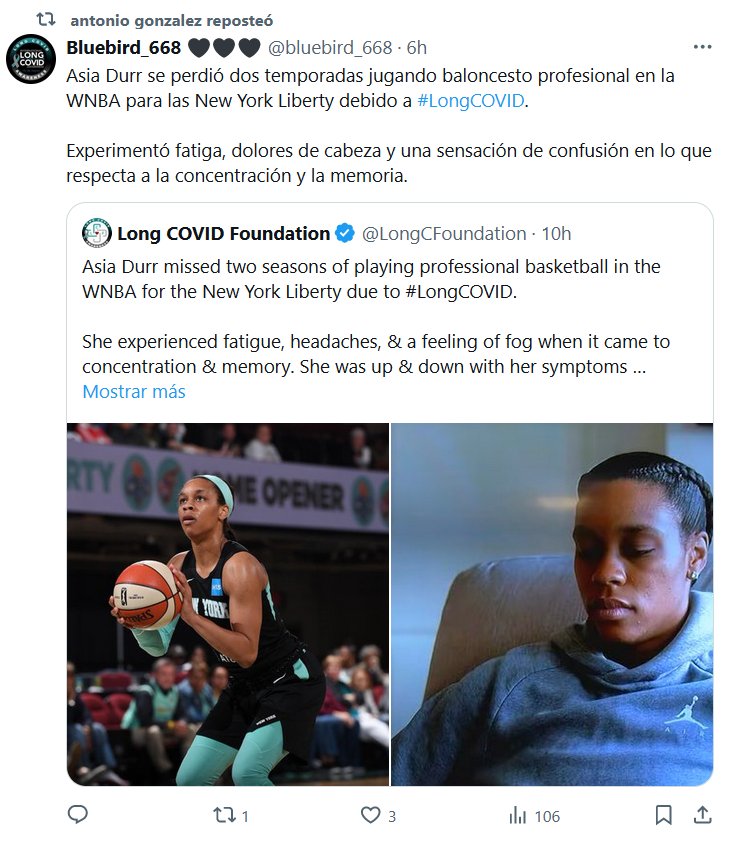Click the blue verified badge
Image resolution: width=734 pixels, height=842 pixels.
pyautogui.click(x=345, y=233)
